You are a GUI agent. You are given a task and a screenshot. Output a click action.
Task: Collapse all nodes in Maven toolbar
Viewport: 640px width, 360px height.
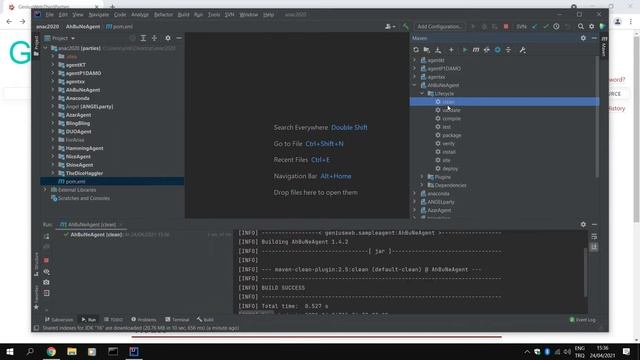[508, 50]
